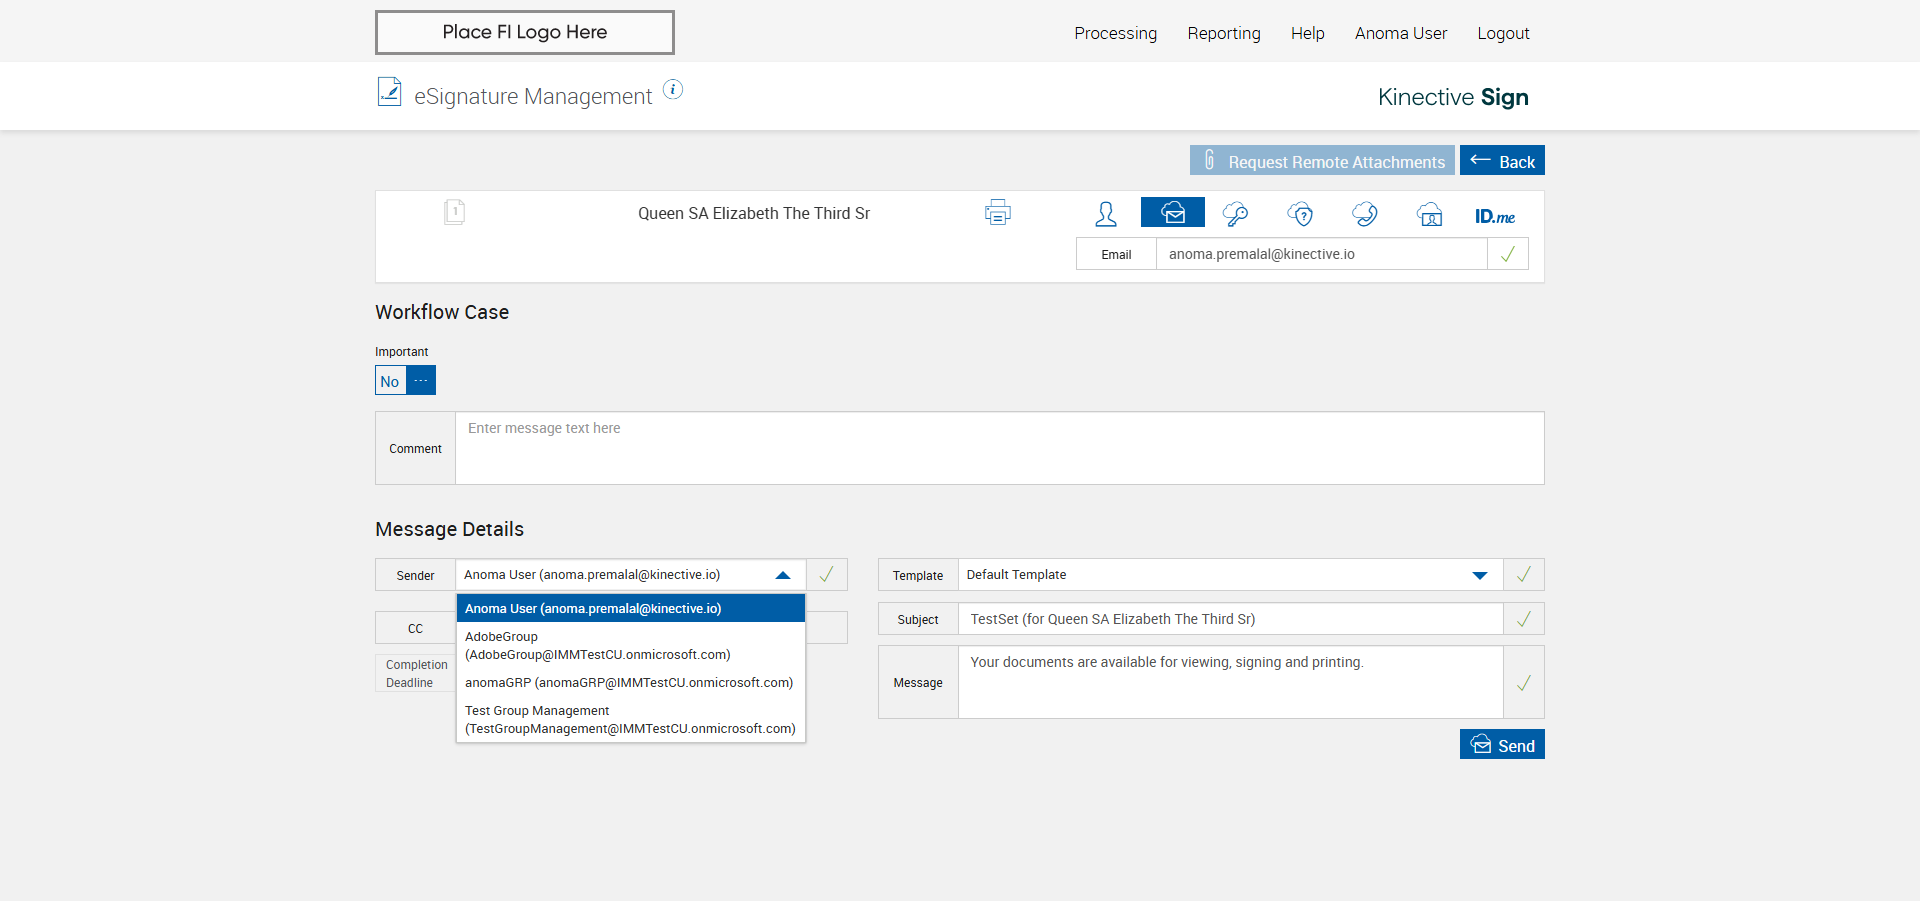Viewport: 1920px width, 901px height.
Task: Toggle the Important No switch
Action: click(405, 381)
